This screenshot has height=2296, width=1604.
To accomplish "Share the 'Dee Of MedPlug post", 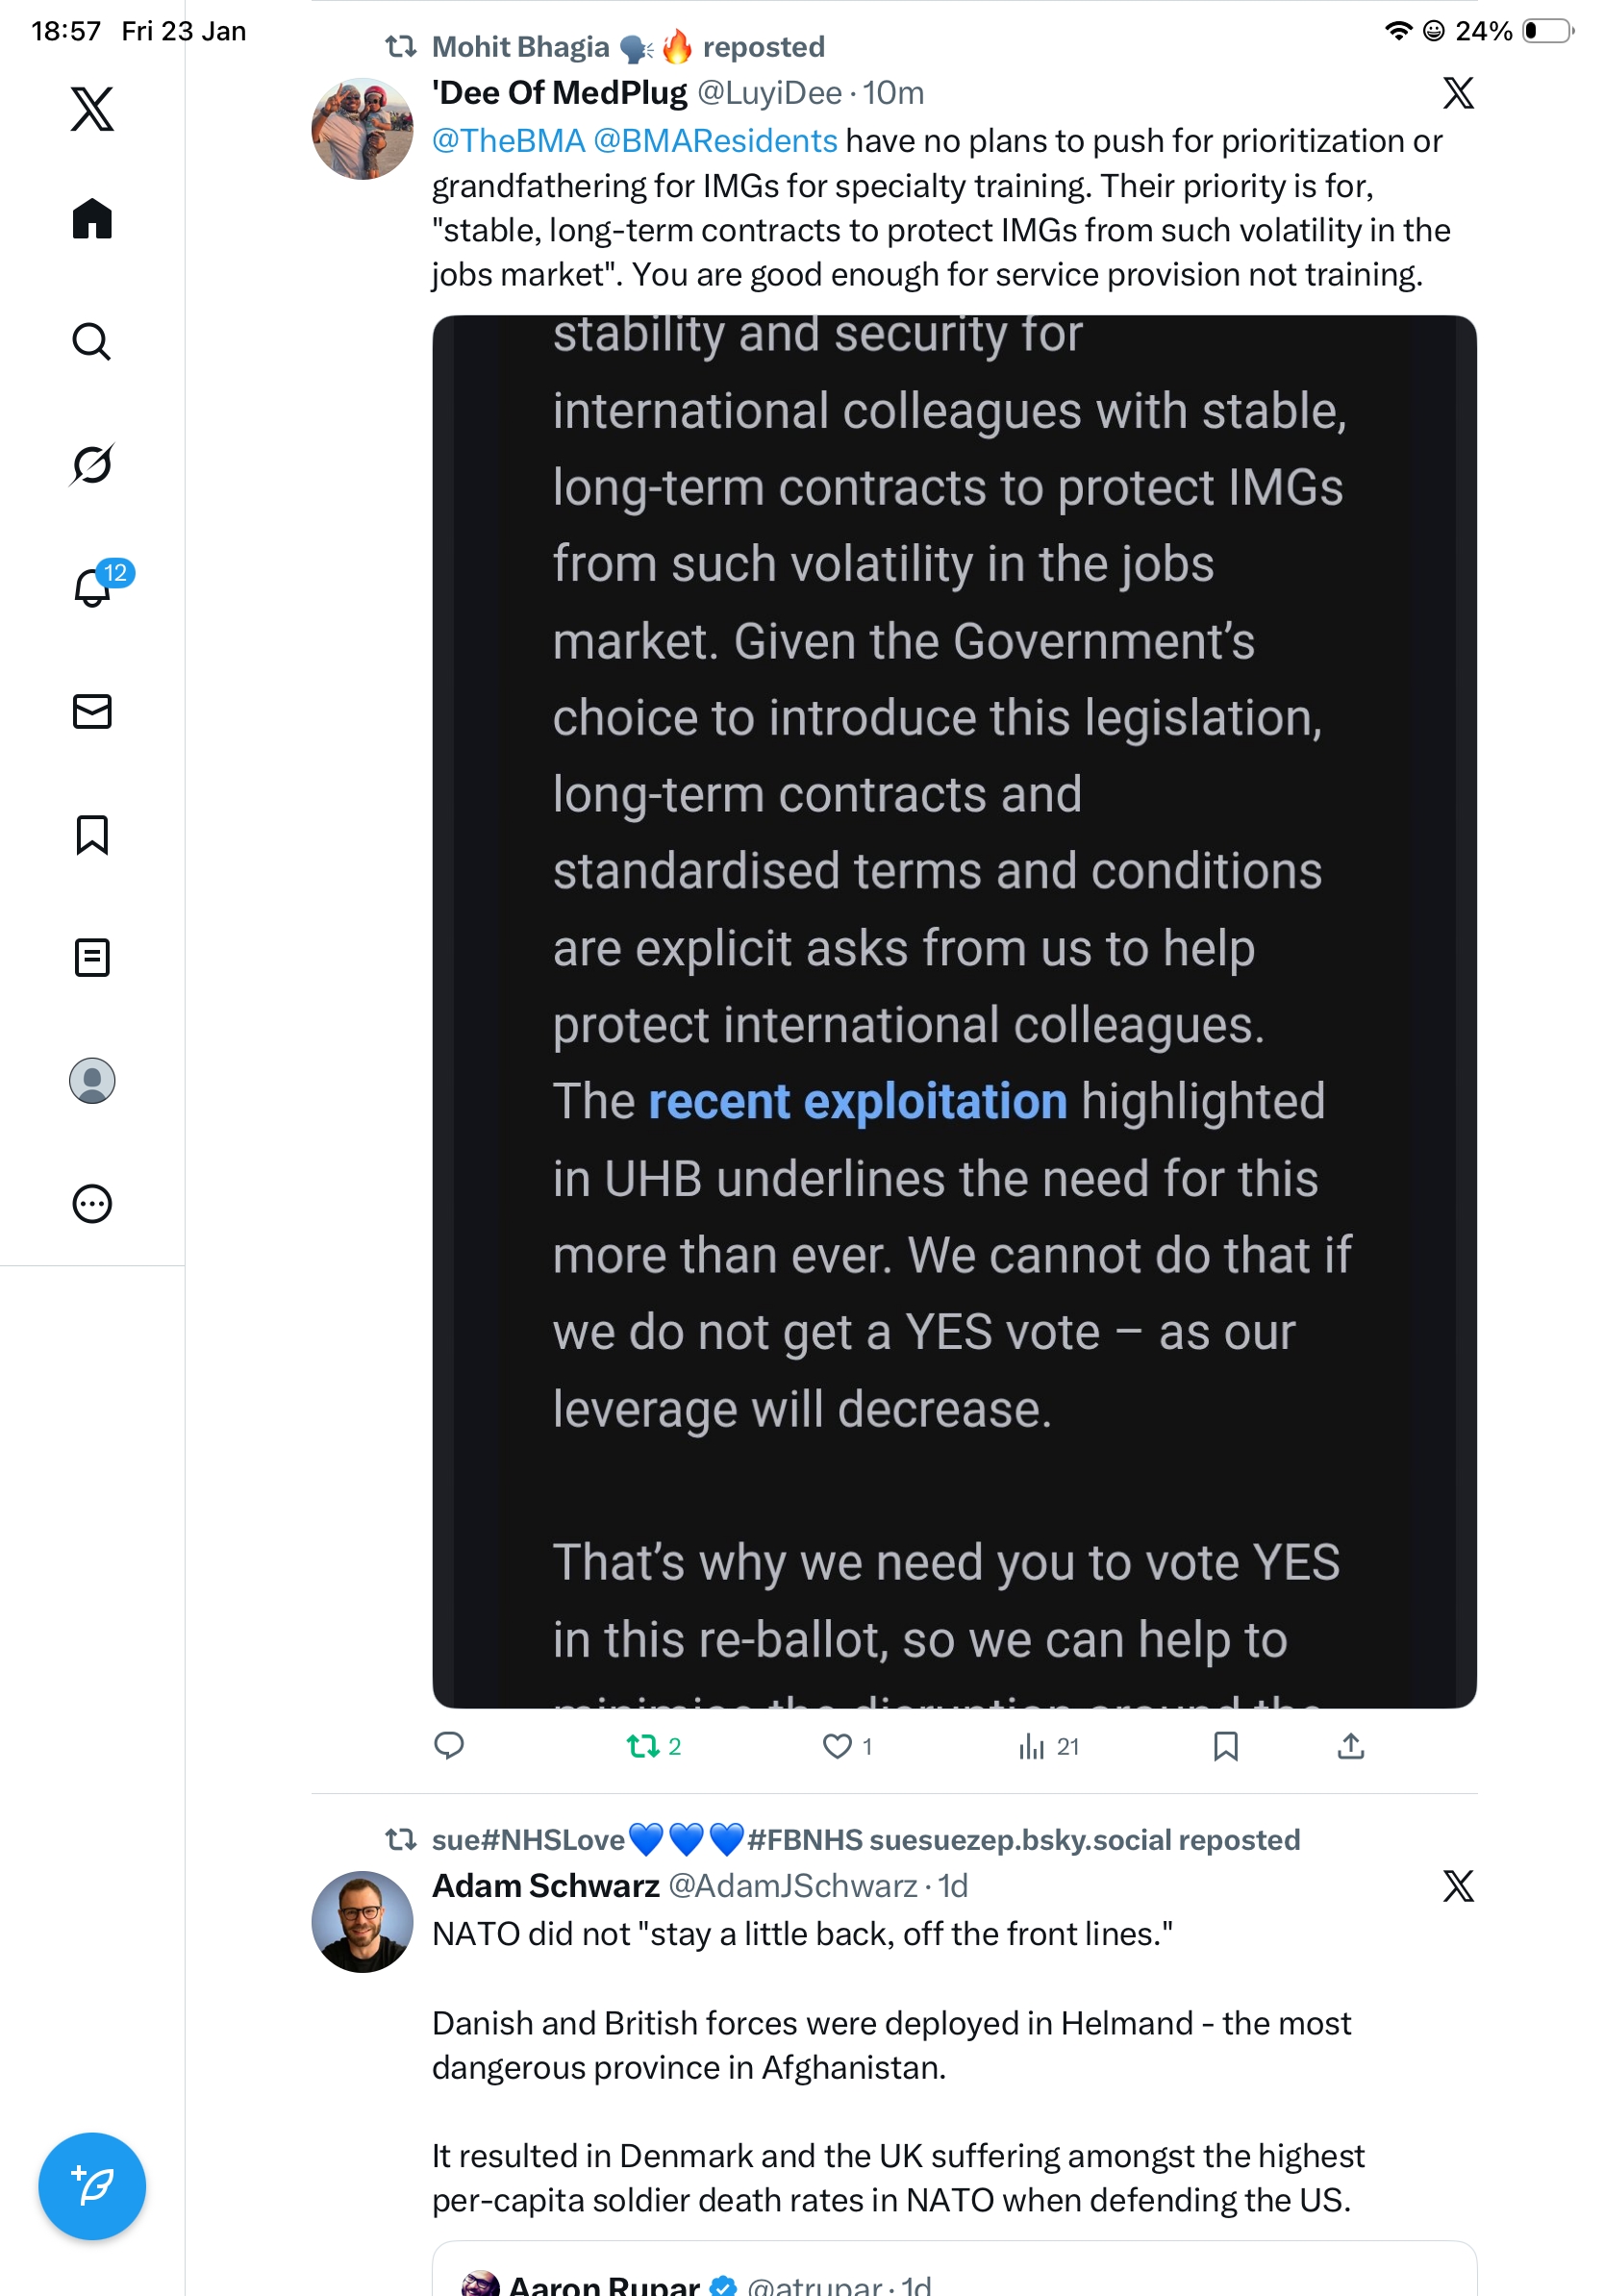I will (1350, 1746).
